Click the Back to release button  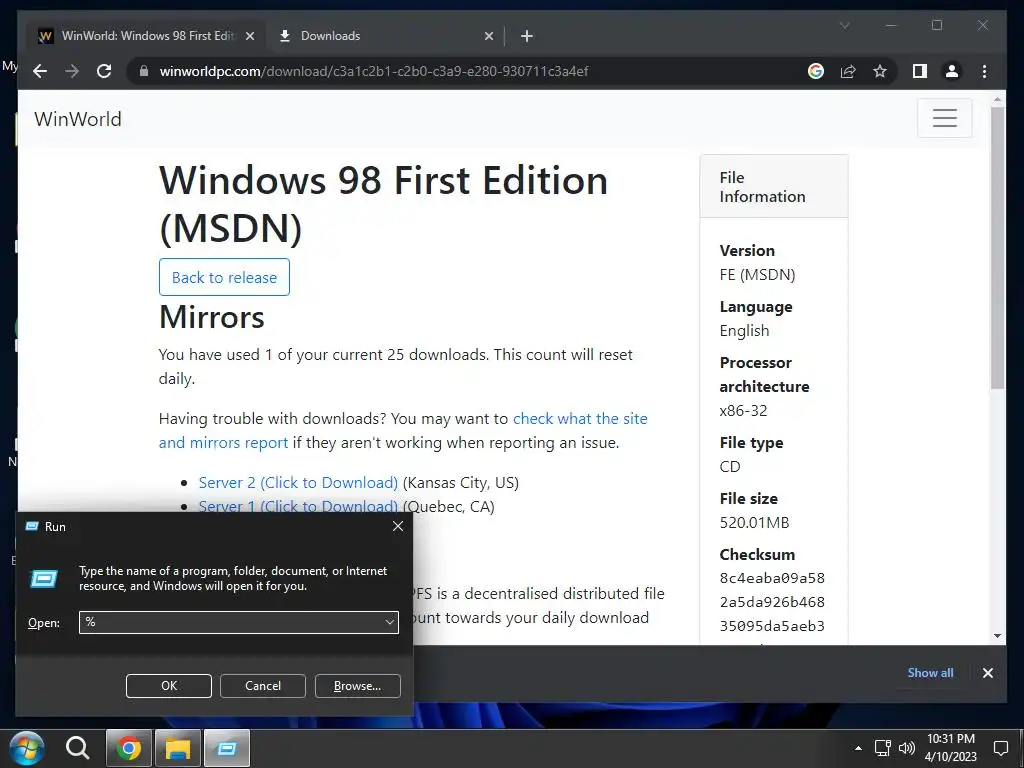pos(224,278)
